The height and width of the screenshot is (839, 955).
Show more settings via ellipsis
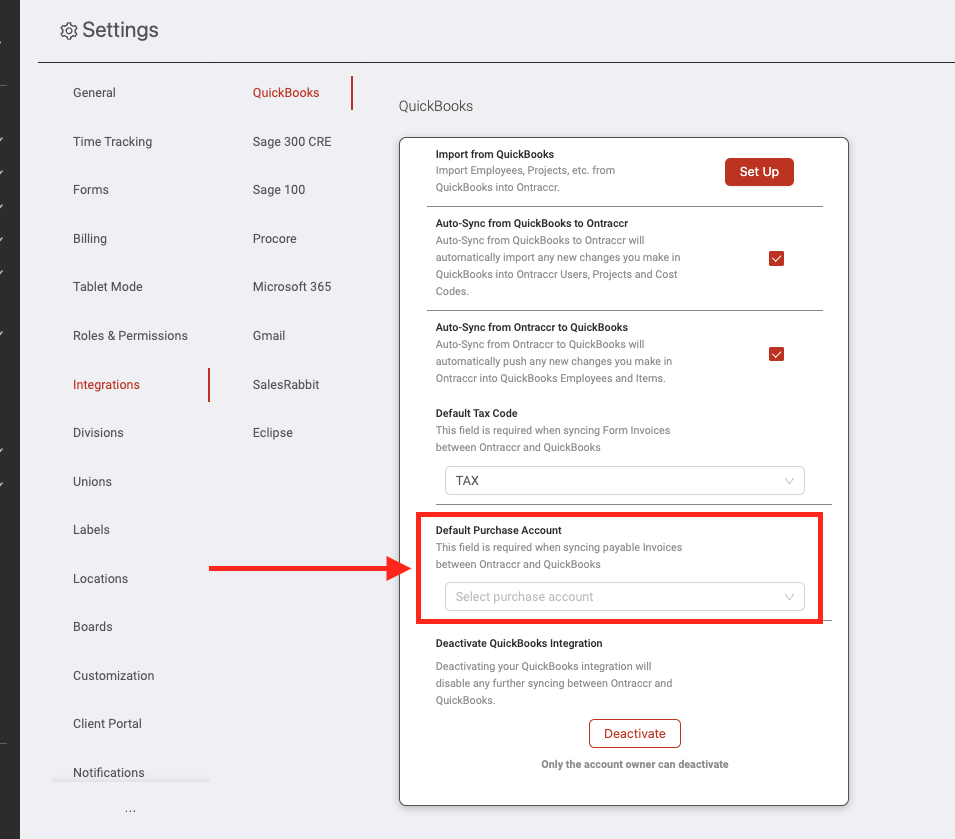pyautogui.click(x=130, y=810)
